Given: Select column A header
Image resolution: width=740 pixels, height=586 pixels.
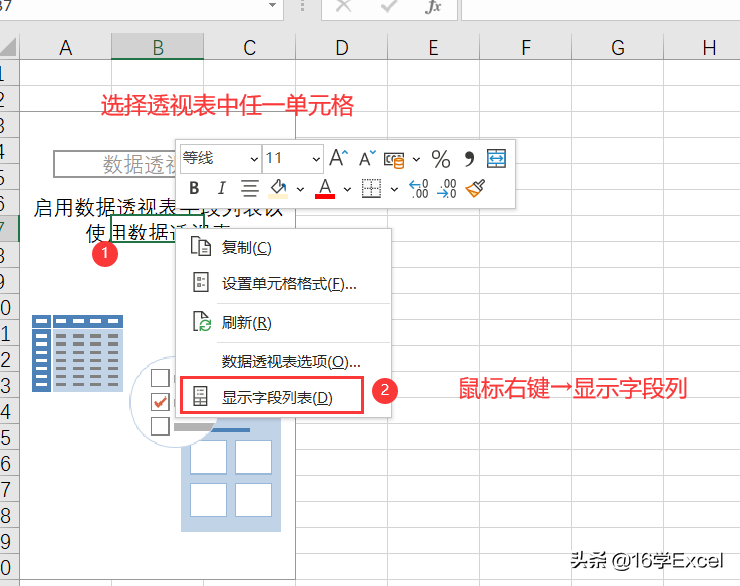Looking at the screenshot, I should coord(66,47).
